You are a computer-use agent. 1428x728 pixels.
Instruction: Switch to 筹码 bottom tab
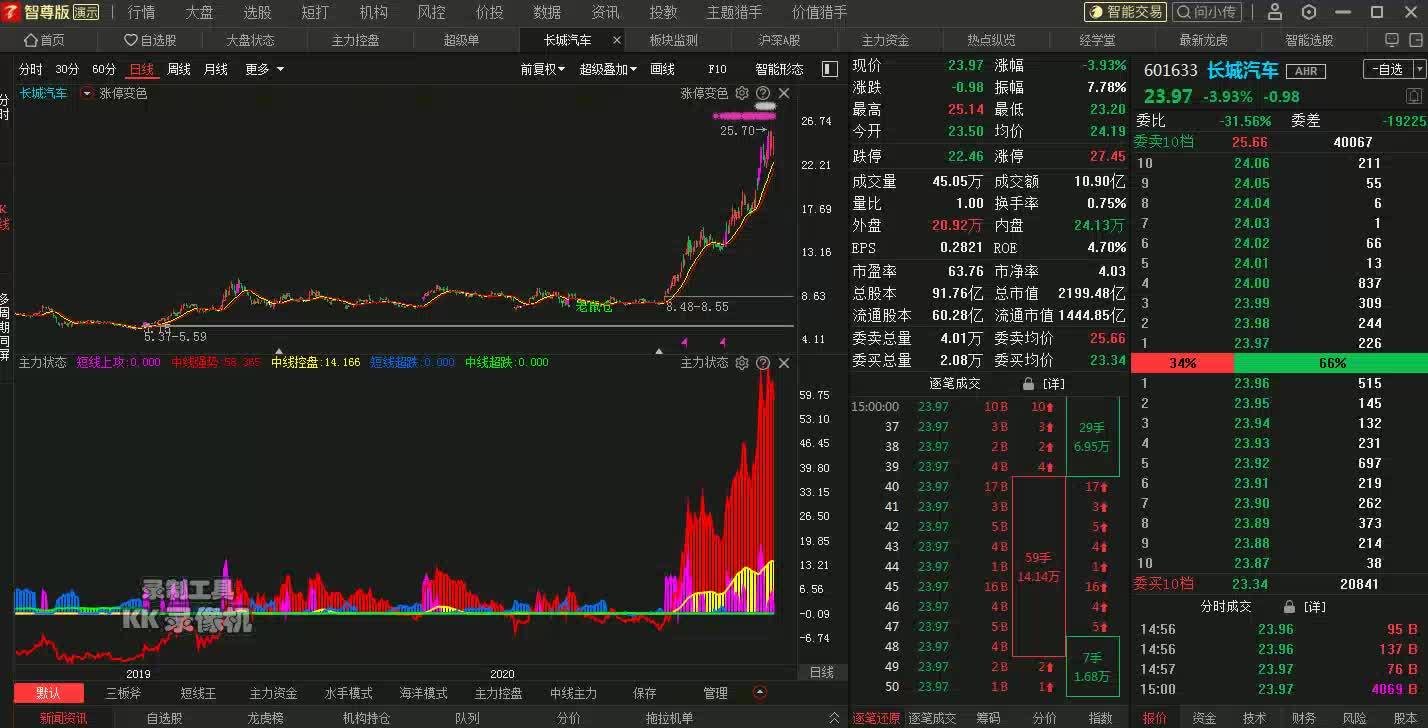(x=988, y=718)
